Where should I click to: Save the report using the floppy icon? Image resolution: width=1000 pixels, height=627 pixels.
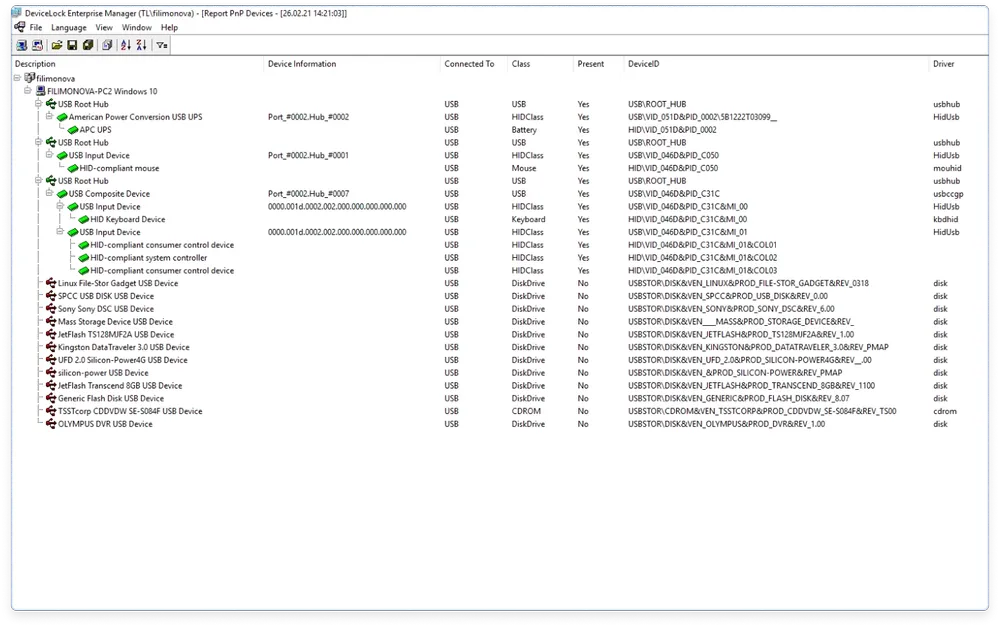click(x=72, y=45)
